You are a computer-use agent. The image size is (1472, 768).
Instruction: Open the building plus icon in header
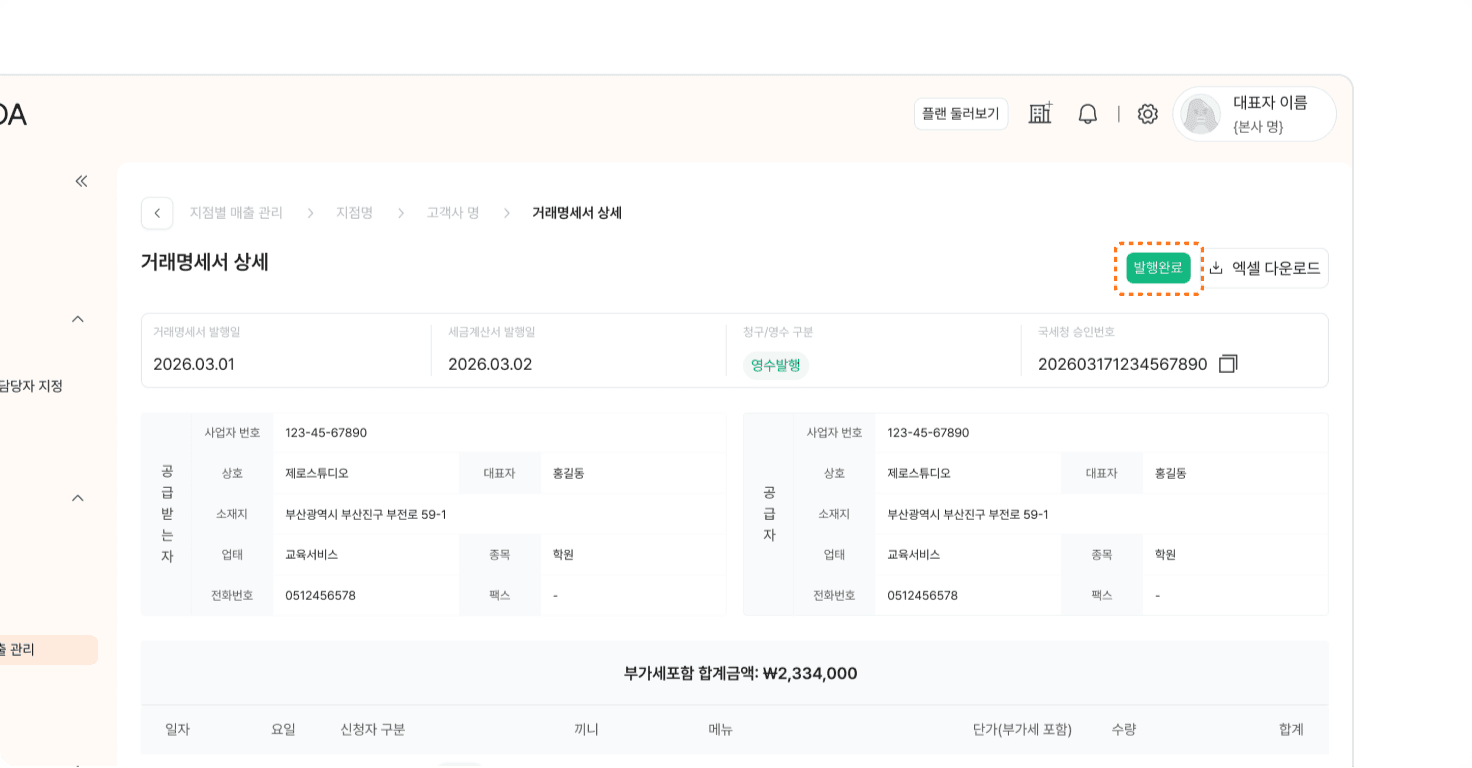pos(1041,114)
